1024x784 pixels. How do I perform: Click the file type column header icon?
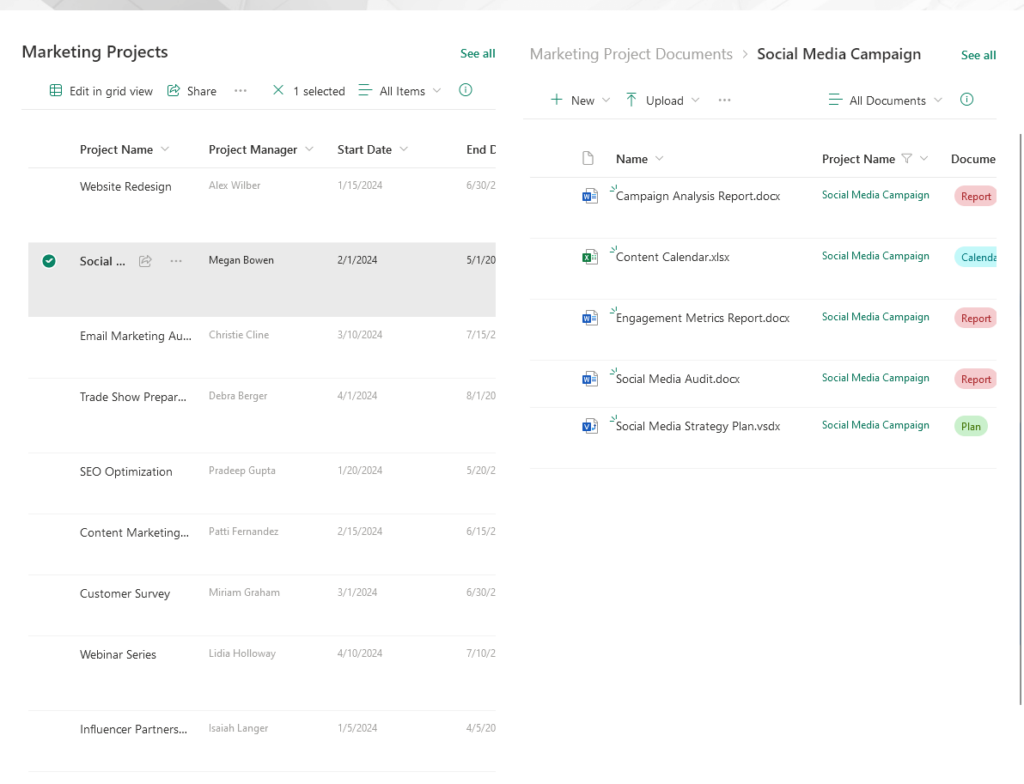(x=588, y=158)
